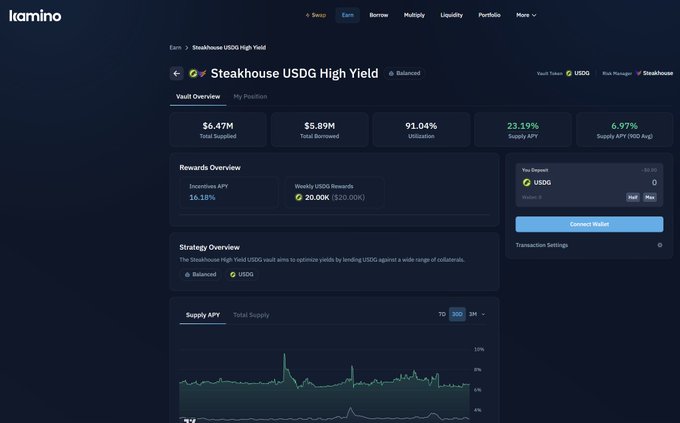Click the Connect Wallet button
This screenshot has height=423, width=680.
589,224
